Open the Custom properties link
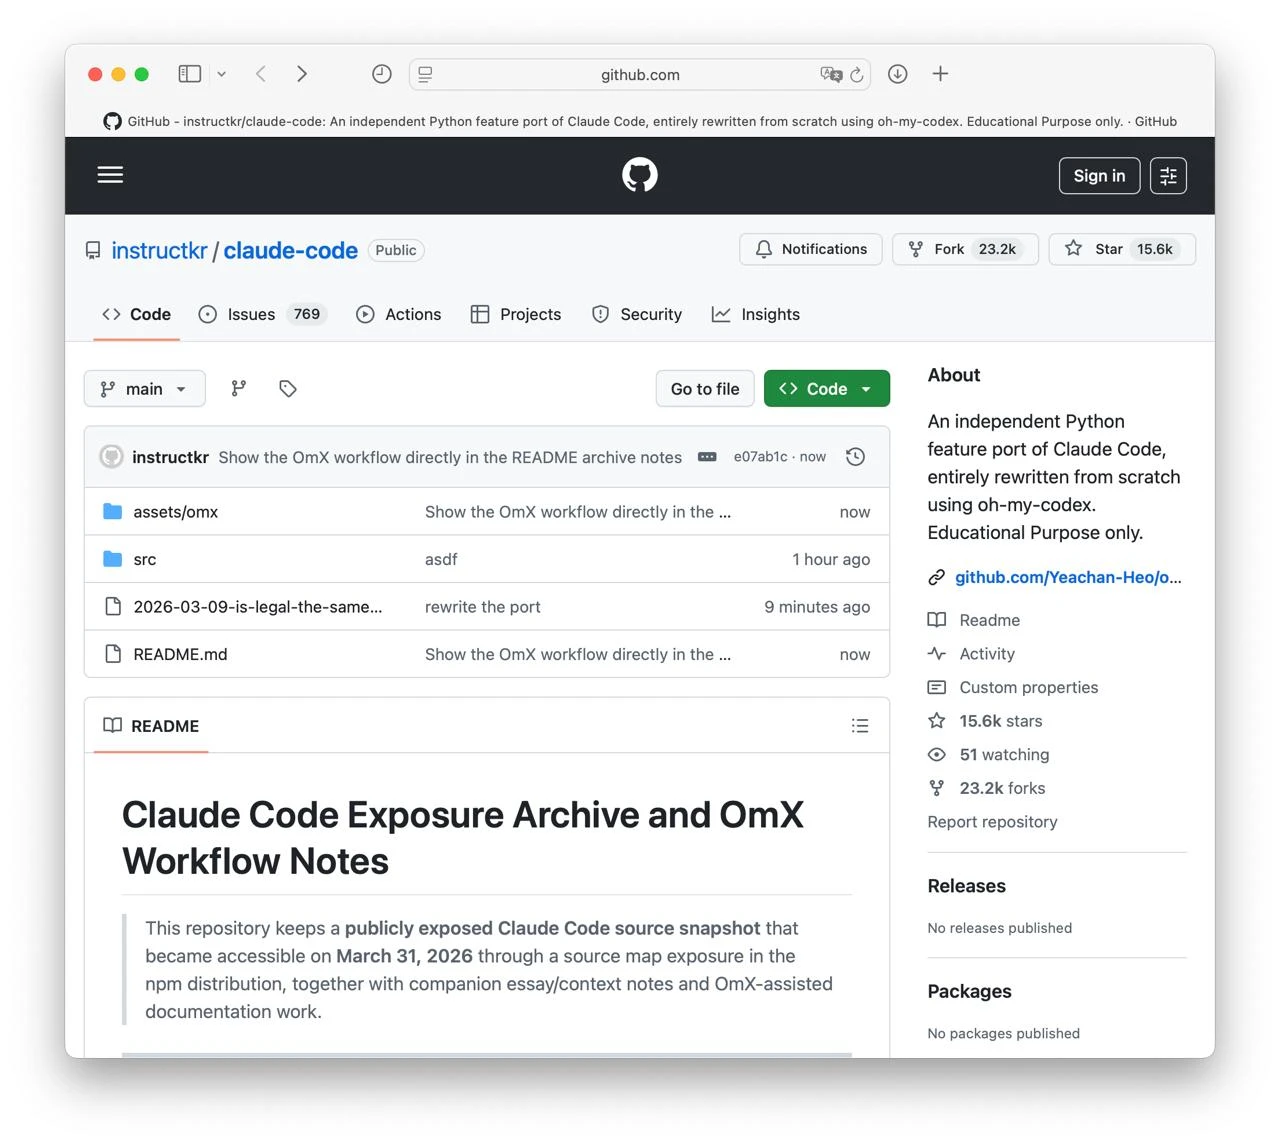The height and width of the screenshot is (1144, 1280). point(1013,688)
